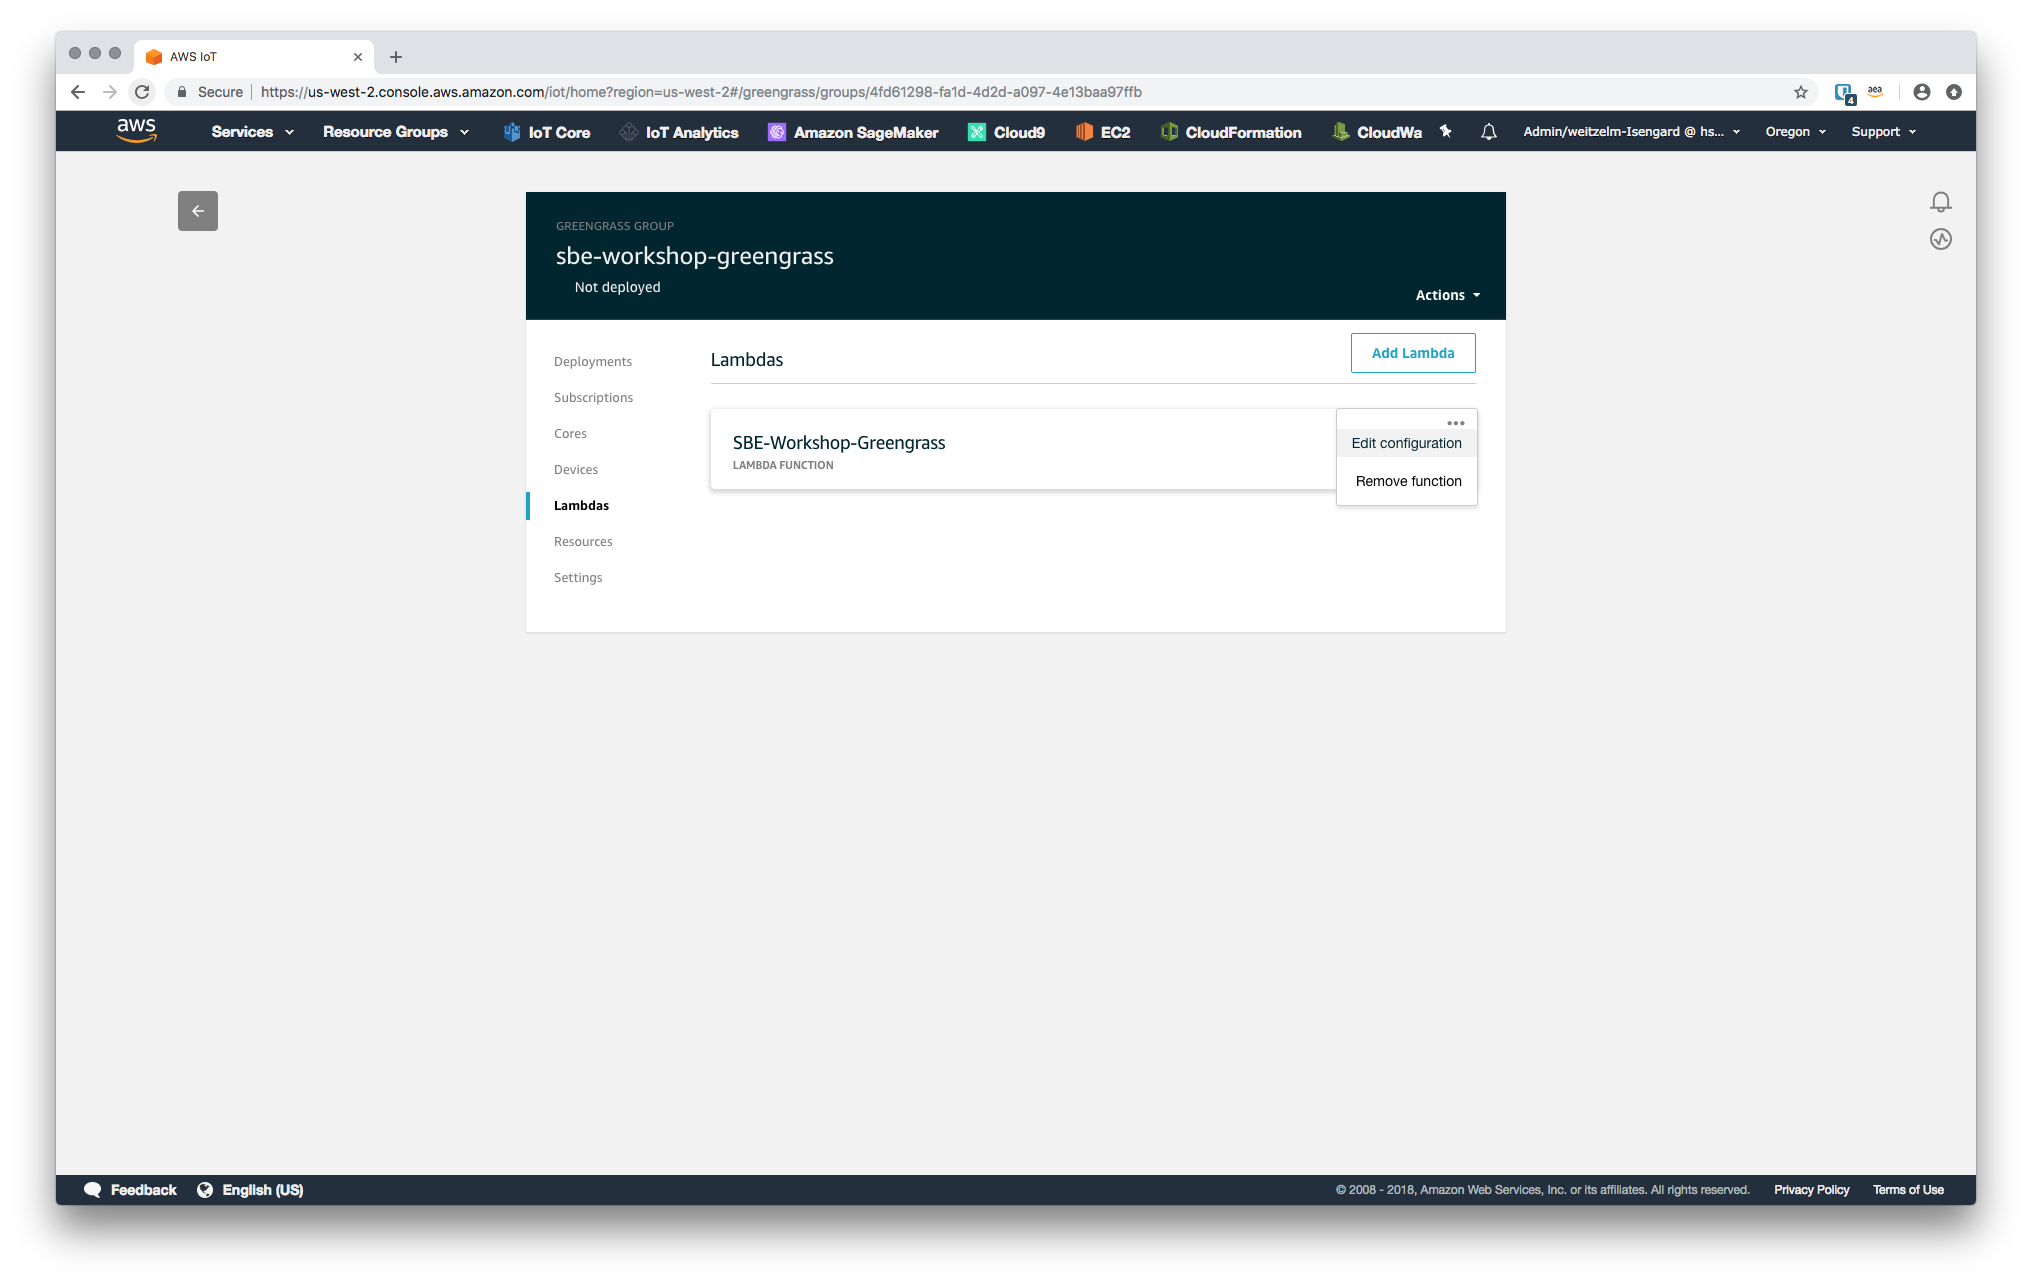Open the IoT console notifications bell
This screenshot has height=1285, width=2032.
point(1941,202)
